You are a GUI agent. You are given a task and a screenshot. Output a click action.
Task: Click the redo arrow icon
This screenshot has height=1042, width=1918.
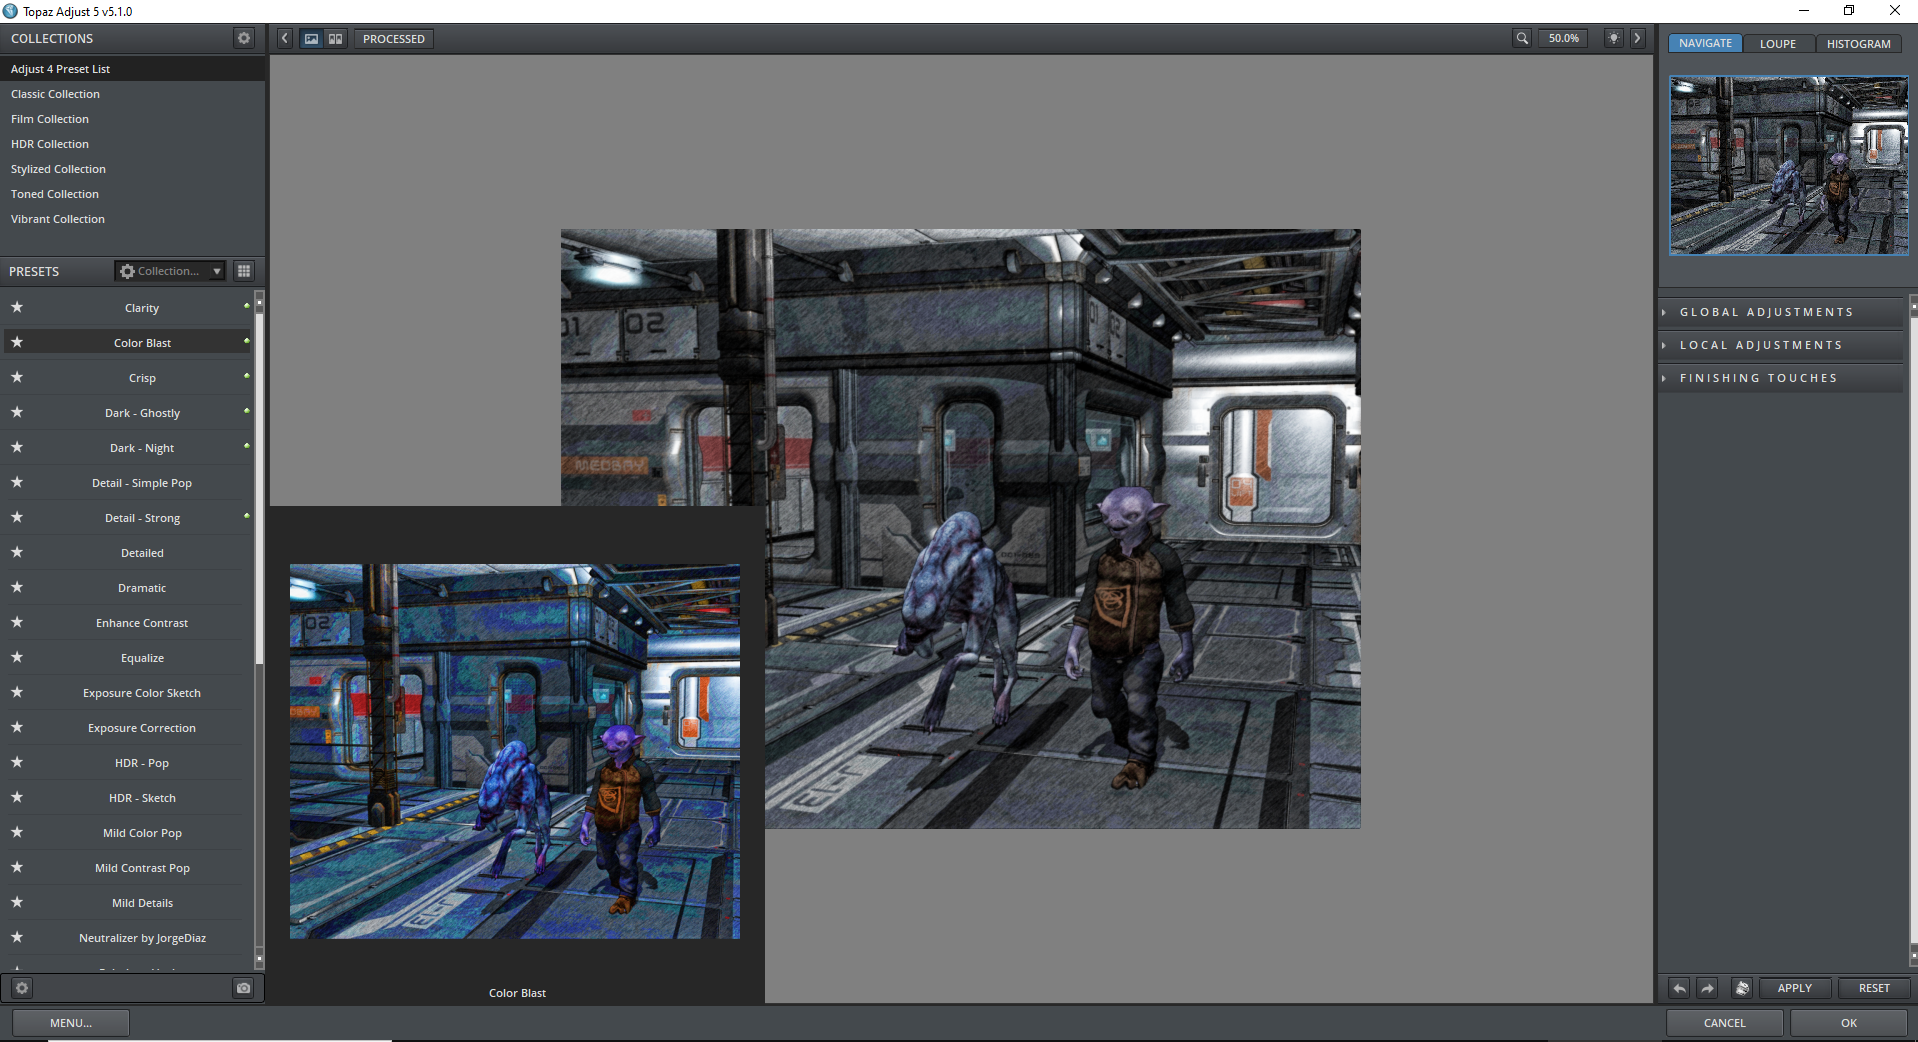click(x=1708, y=988)
